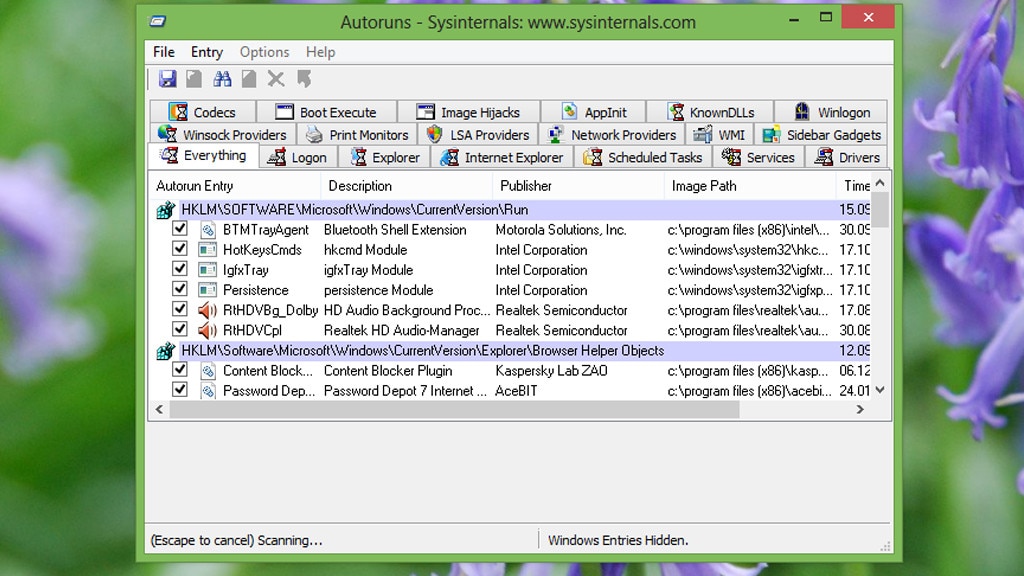Switch to the Logon tab
This screenshot has height=576, width=1024.
tap(297, 157)
